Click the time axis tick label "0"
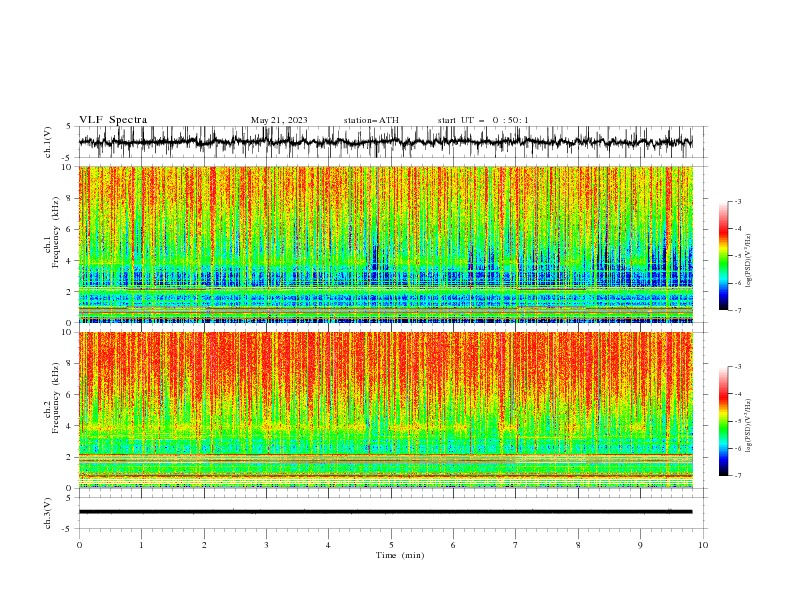The width and height of the screenshot is (792, 612). click(79, 545)
